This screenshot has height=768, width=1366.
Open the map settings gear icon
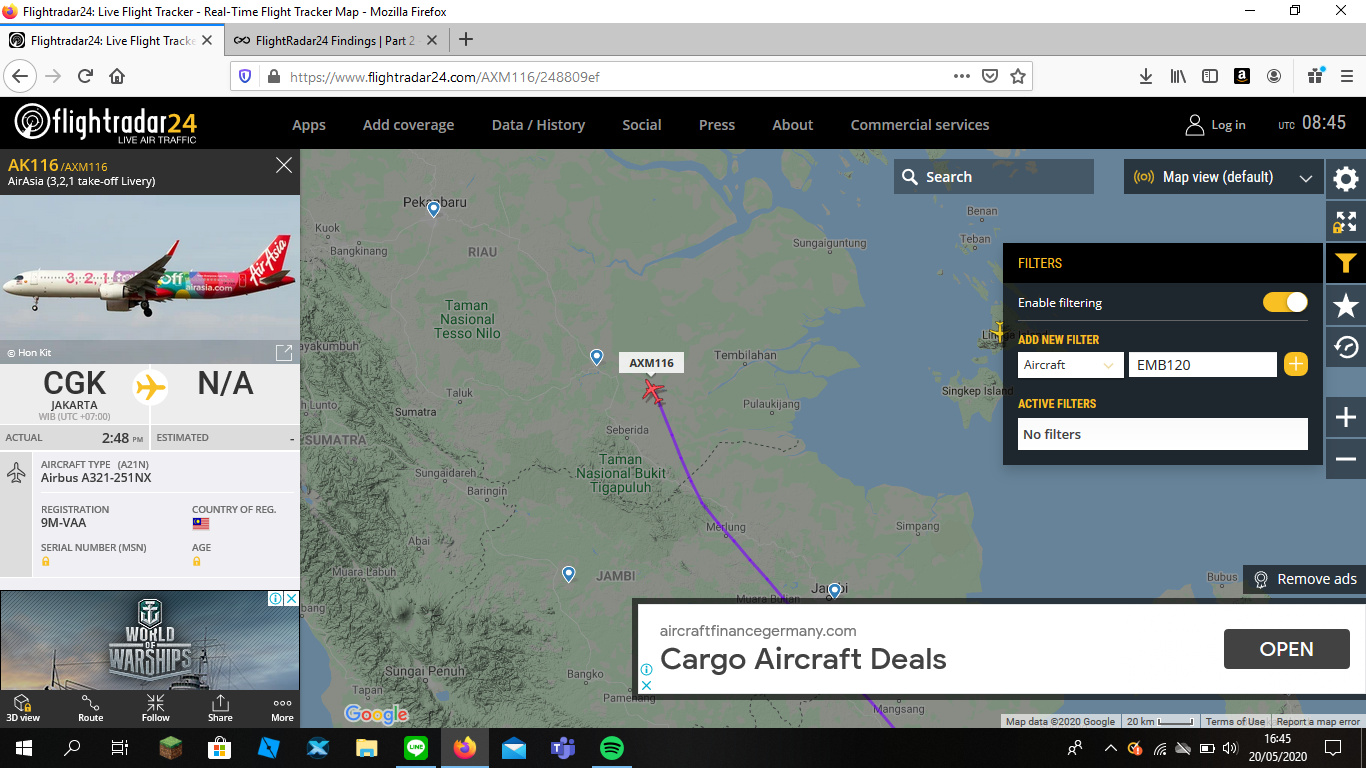1346,179
